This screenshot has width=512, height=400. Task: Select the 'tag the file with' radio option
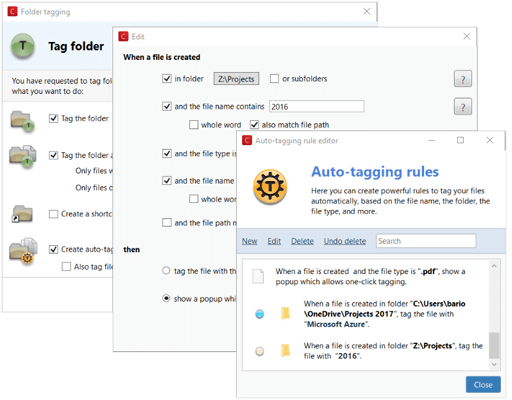[x=166, y=271]
